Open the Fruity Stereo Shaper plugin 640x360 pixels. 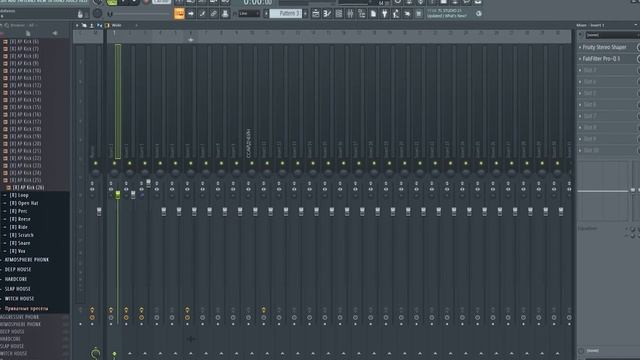604,47
